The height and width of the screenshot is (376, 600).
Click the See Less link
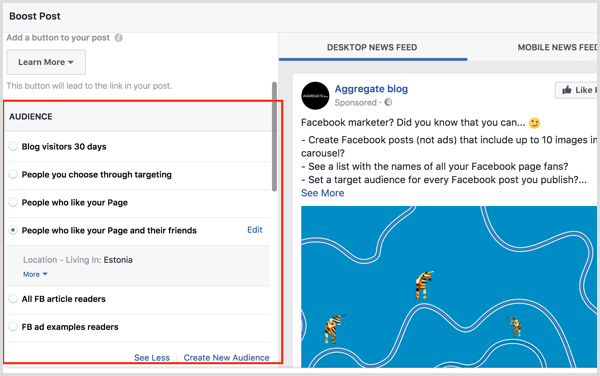pos(152,358)
